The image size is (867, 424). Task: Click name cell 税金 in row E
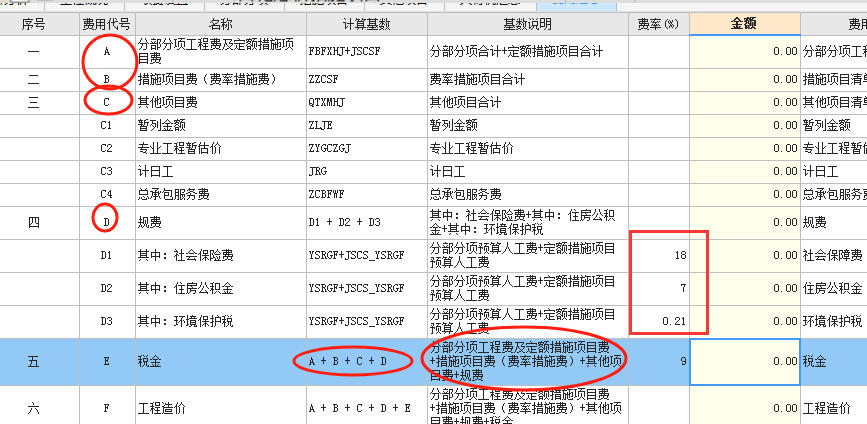(x=221, y=362)
